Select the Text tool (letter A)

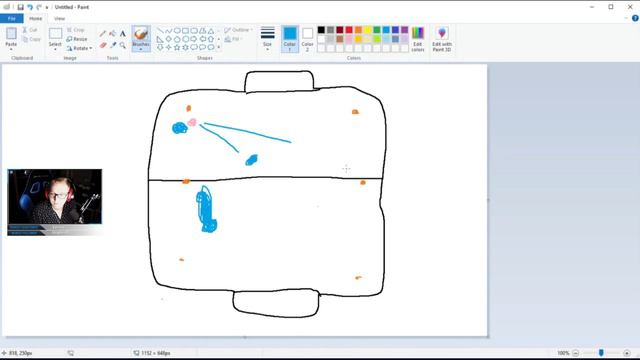pyautogui.click(x=122, y=33)
